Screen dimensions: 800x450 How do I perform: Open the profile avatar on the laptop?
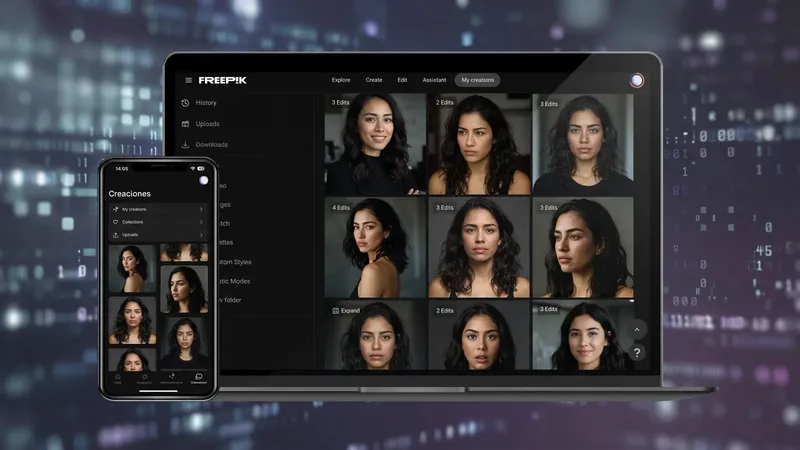(x=636, y=80)
